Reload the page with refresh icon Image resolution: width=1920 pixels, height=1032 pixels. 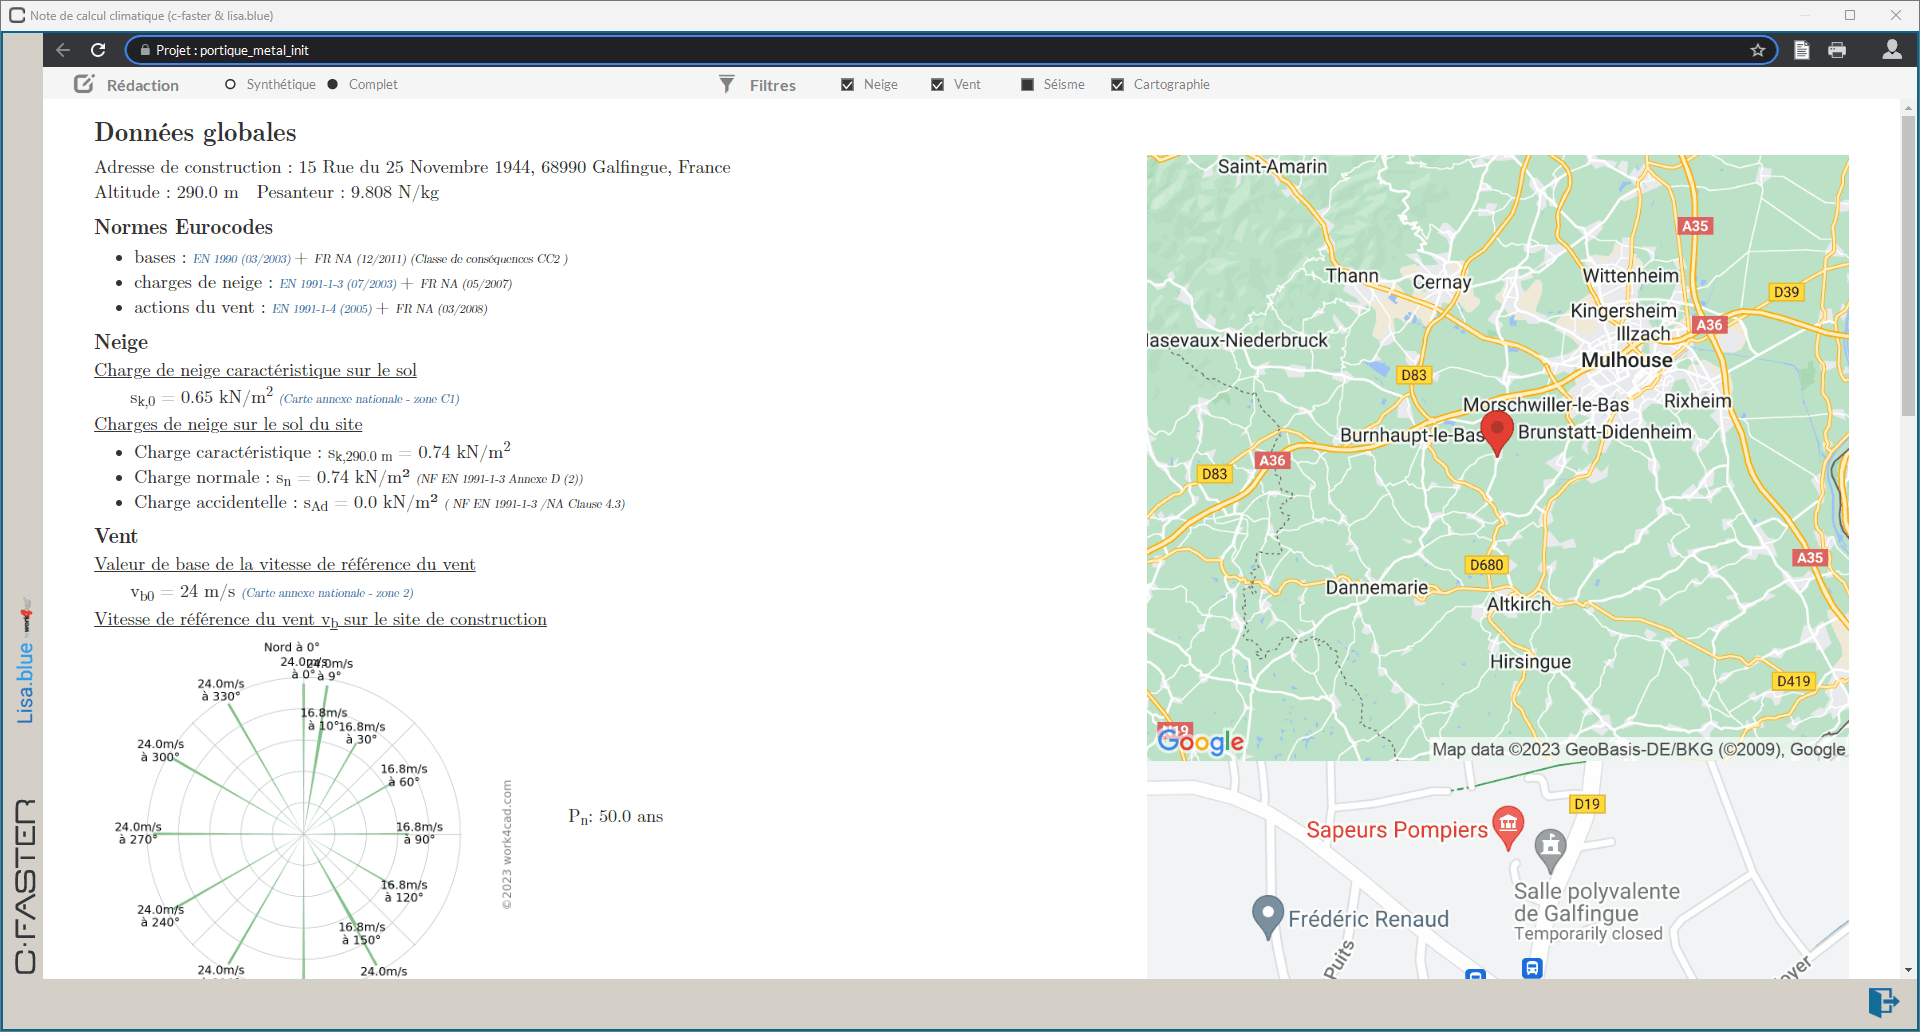98,50
